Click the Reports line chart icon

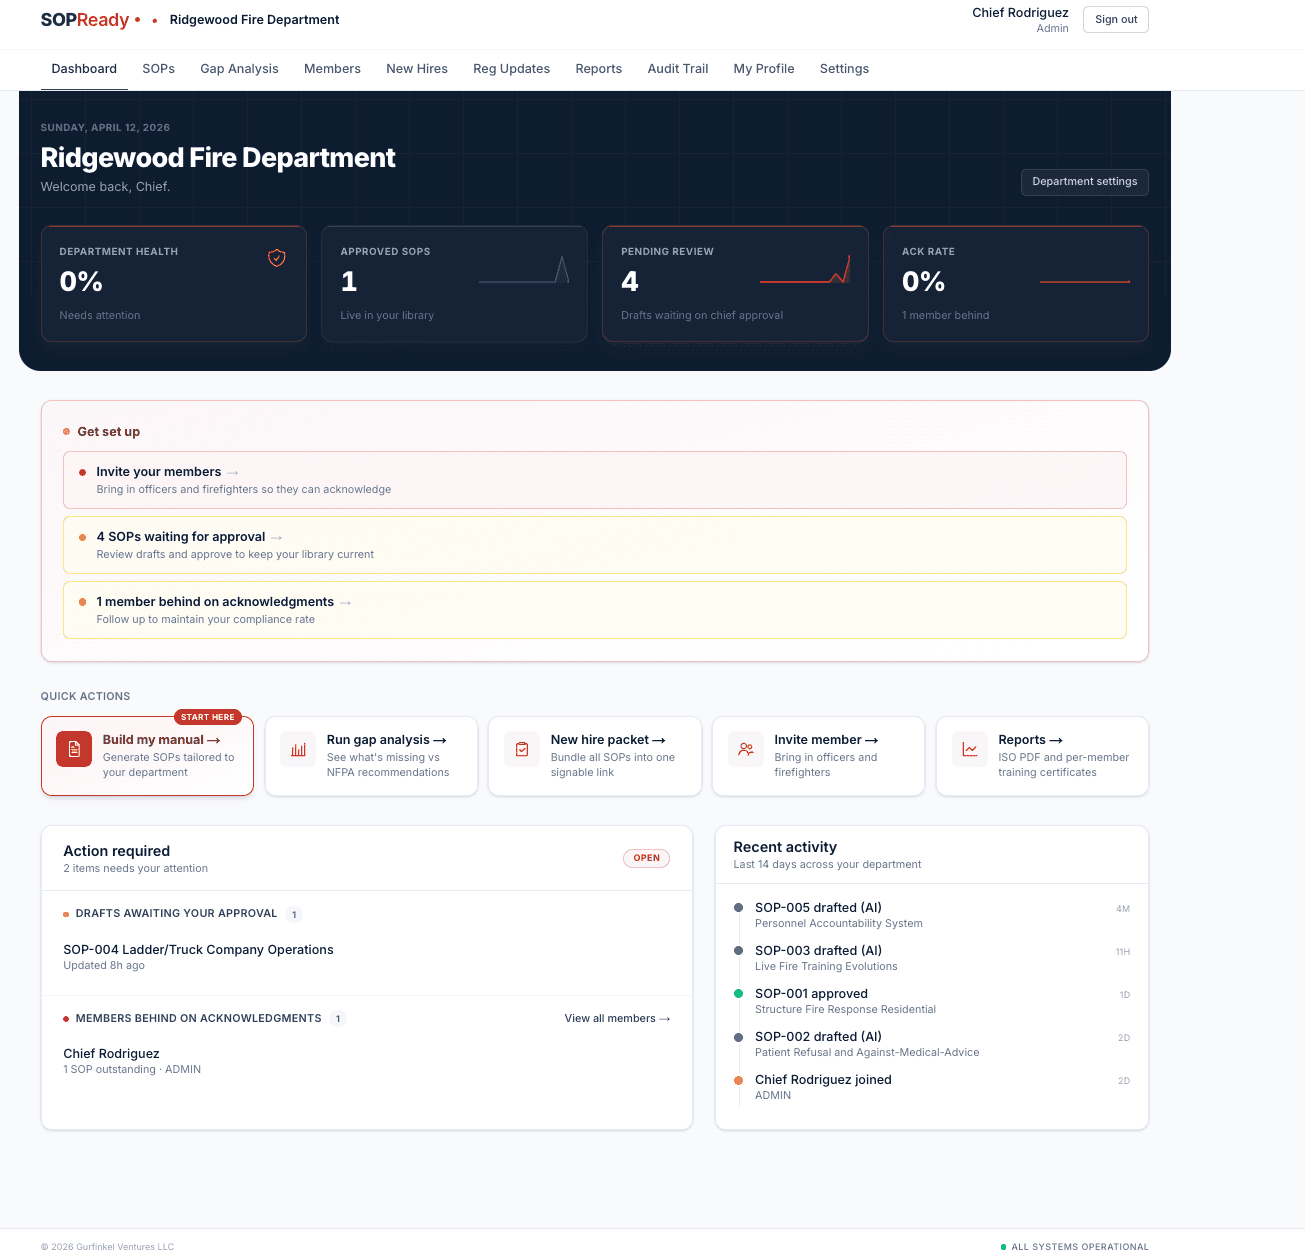tap(969, 748)
